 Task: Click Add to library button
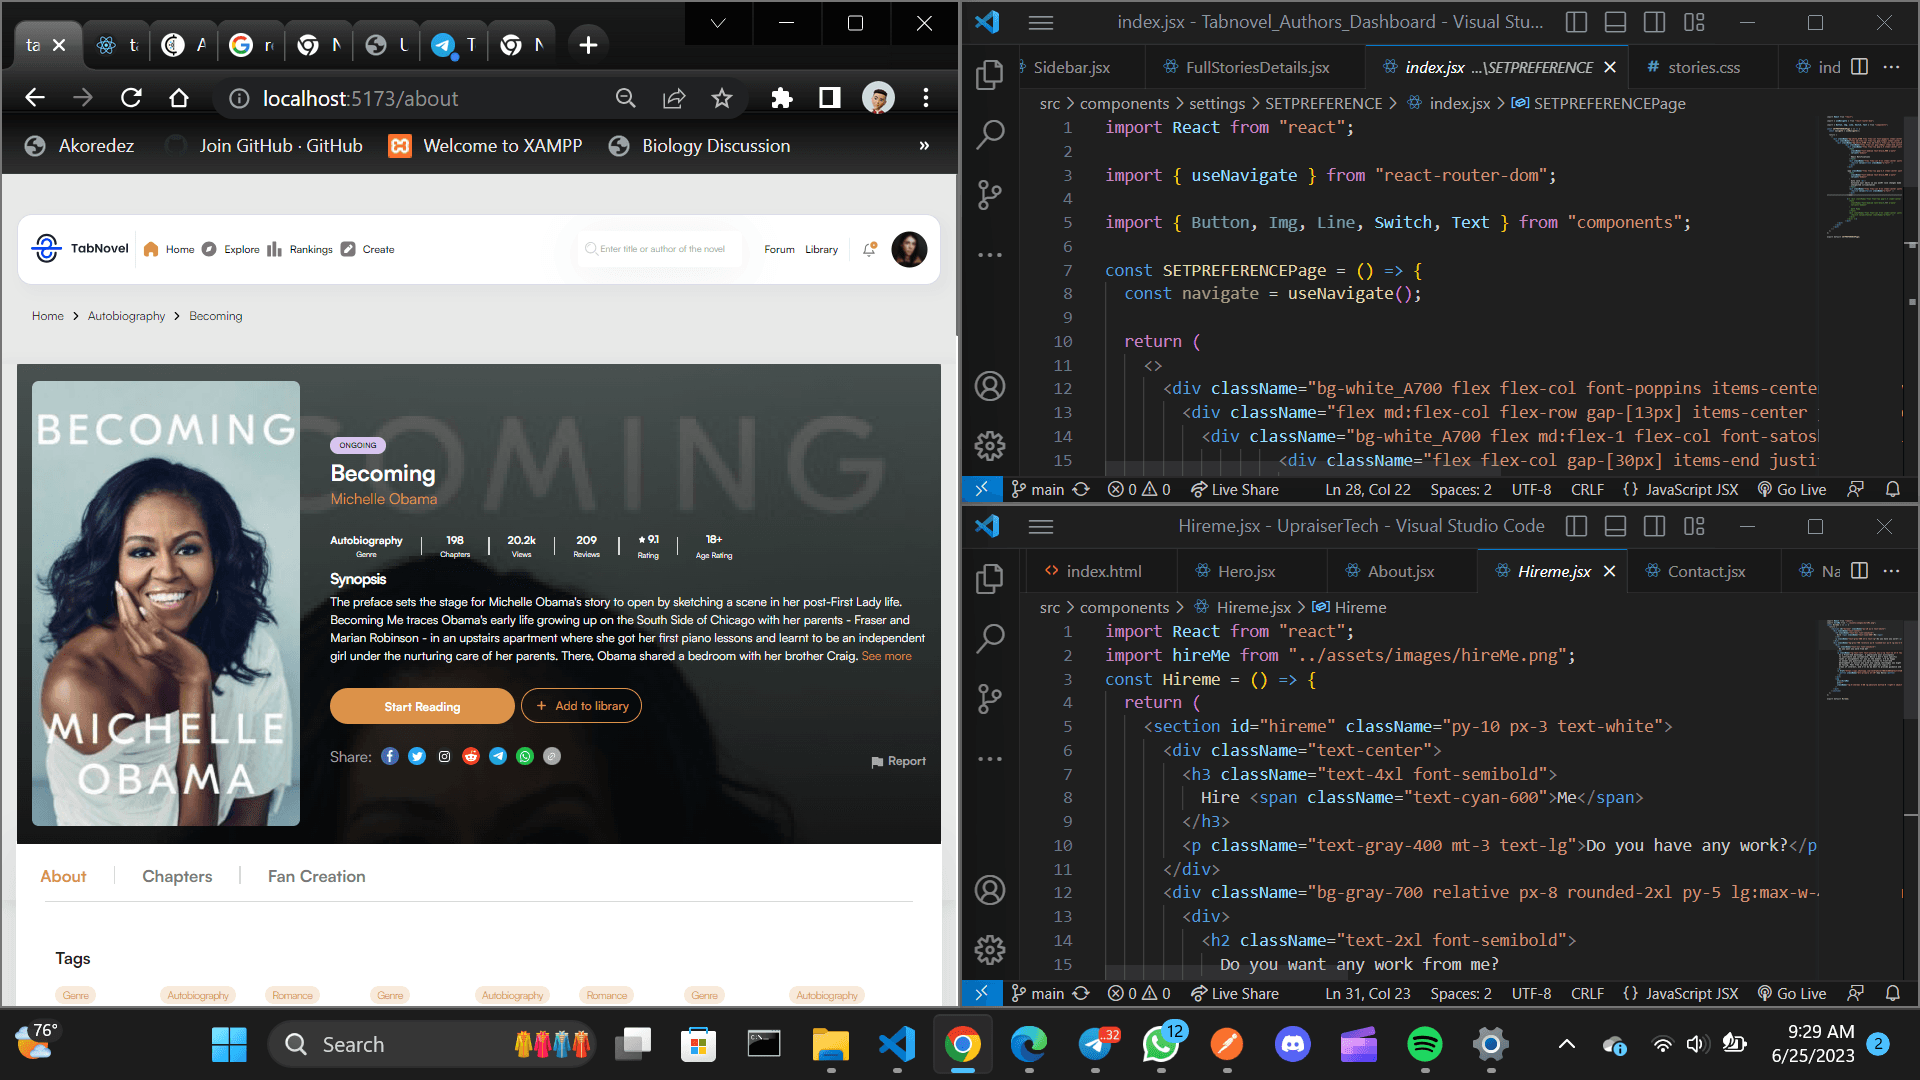(x=581, y=706)
